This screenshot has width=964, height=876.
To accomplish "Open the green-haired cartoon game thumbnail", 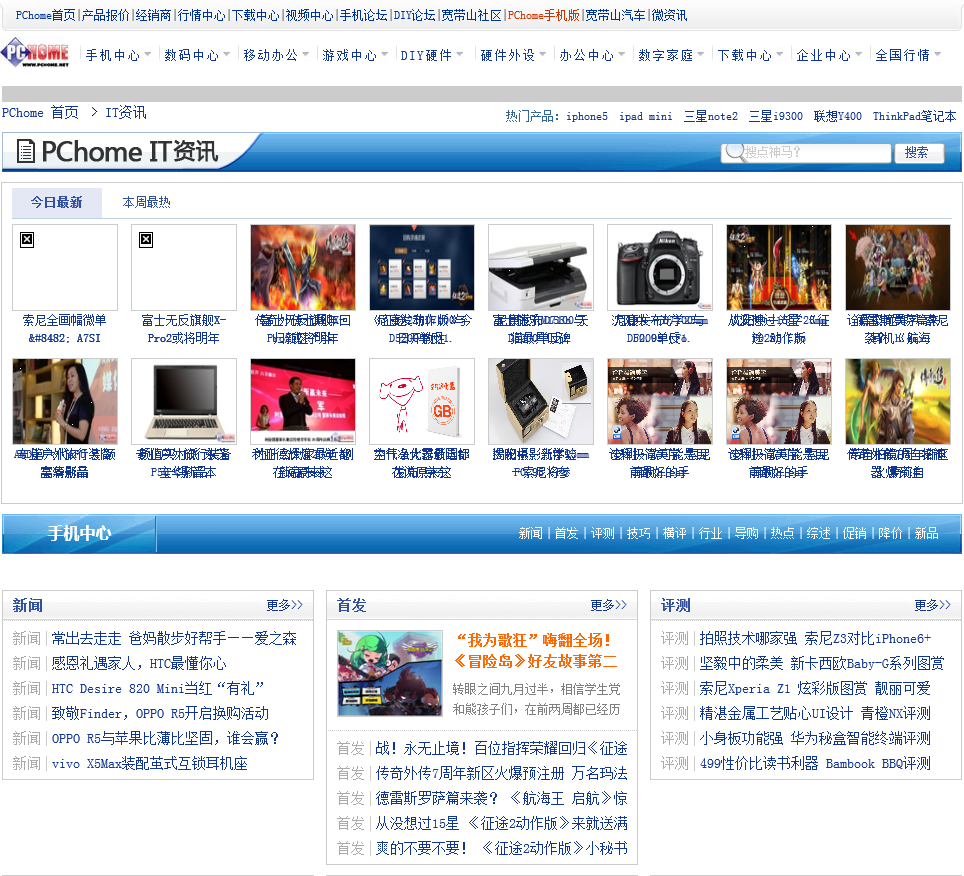I will click(390, 673).
